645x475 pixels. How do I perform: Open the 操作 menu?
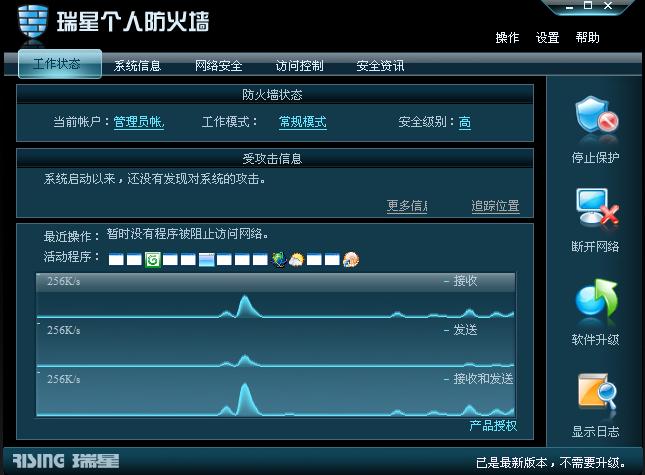click(x=507, y=38)
